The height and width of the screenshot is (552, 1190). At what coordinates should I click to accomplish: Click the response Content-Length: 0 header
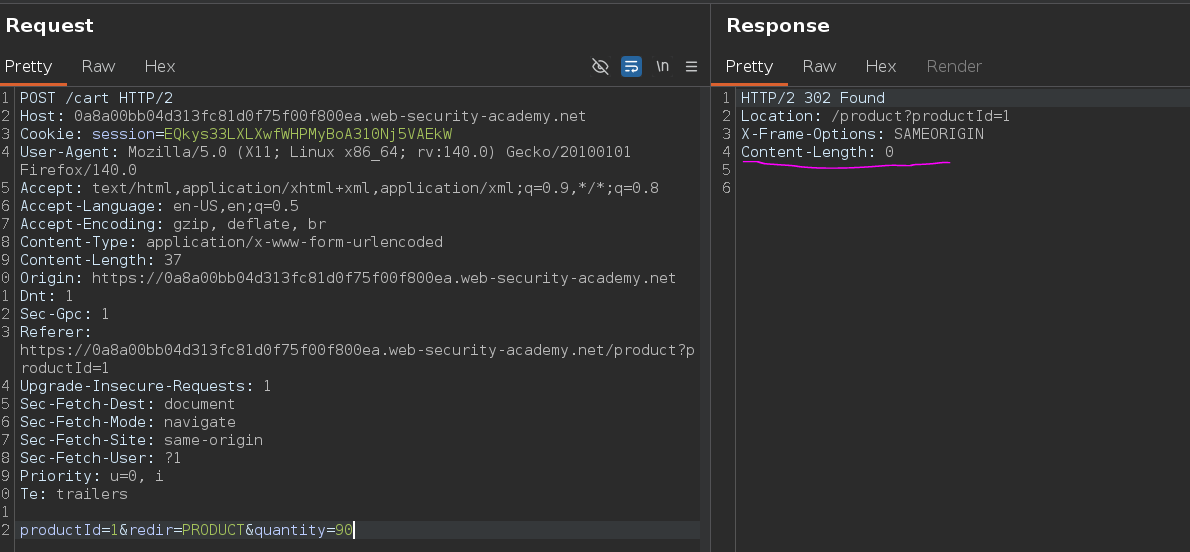coord(817,153)
